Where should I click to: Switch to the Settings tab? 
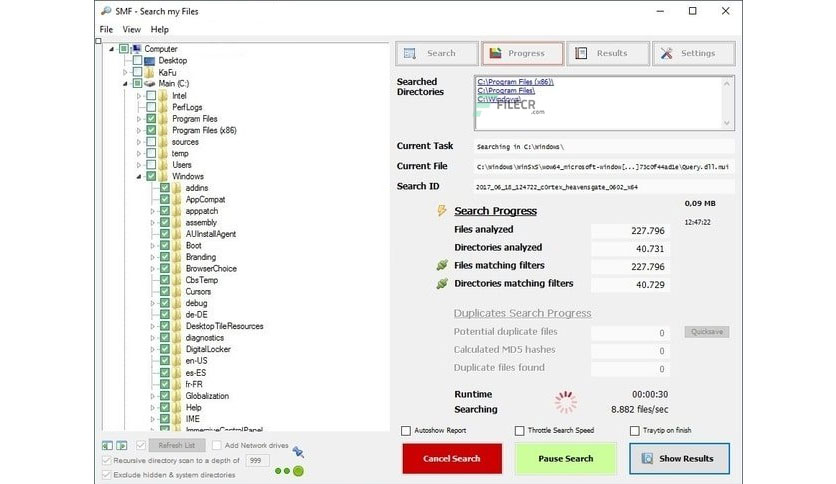[694, 53]
